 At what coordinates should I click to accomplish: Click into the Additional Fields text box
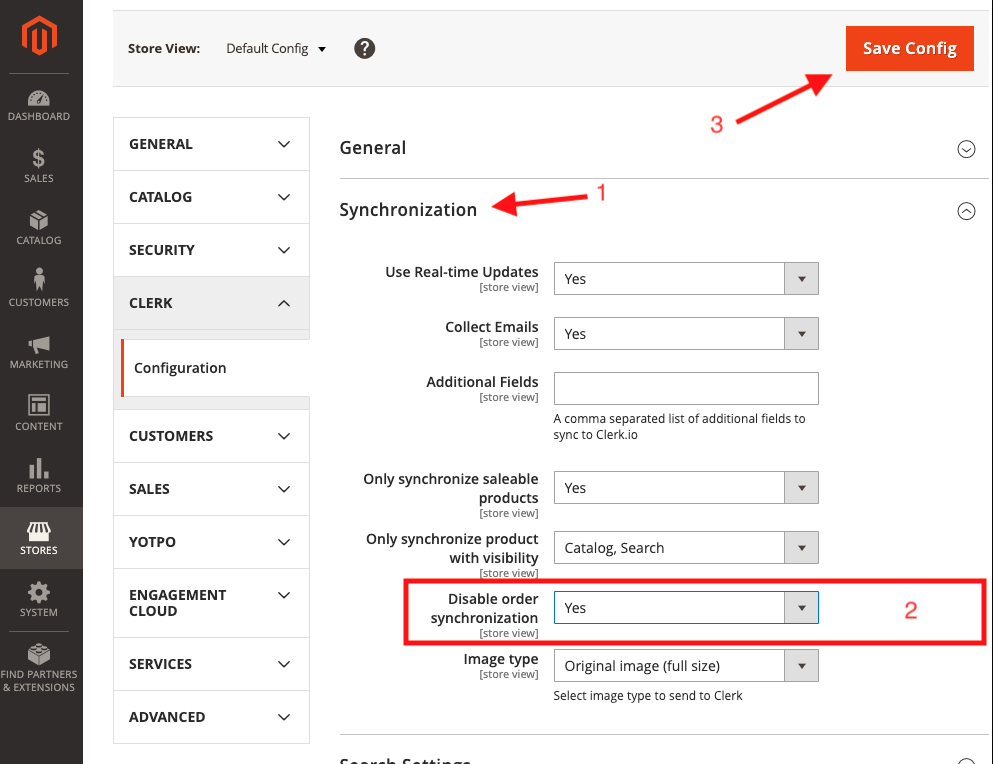[x=686, y=388]
